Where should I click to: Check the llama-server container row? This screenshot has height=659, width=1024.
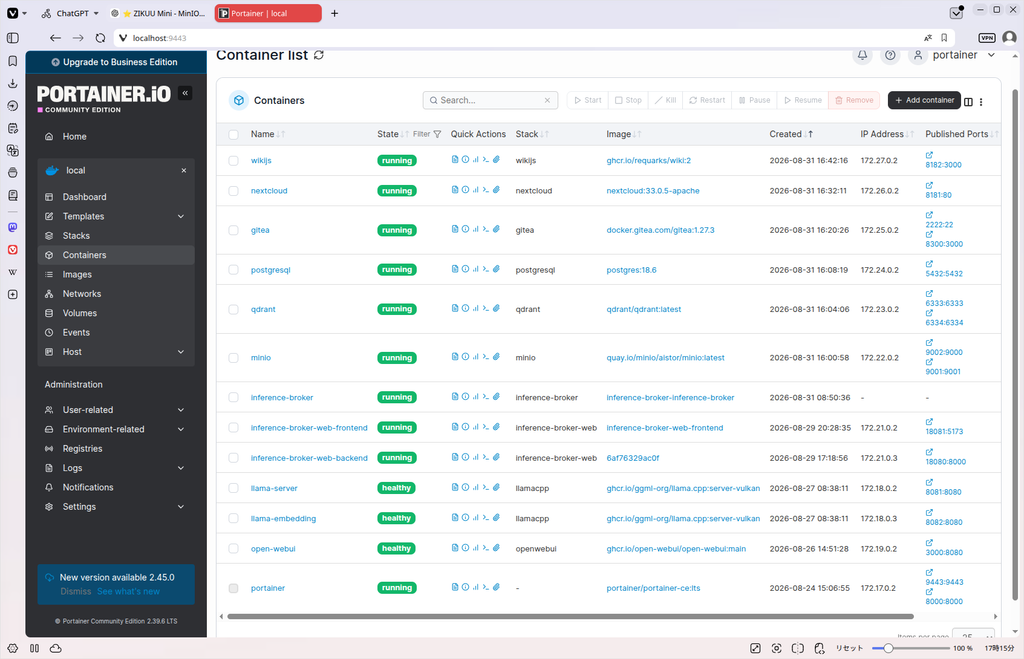pyautogui.click(x=233, y=488)
